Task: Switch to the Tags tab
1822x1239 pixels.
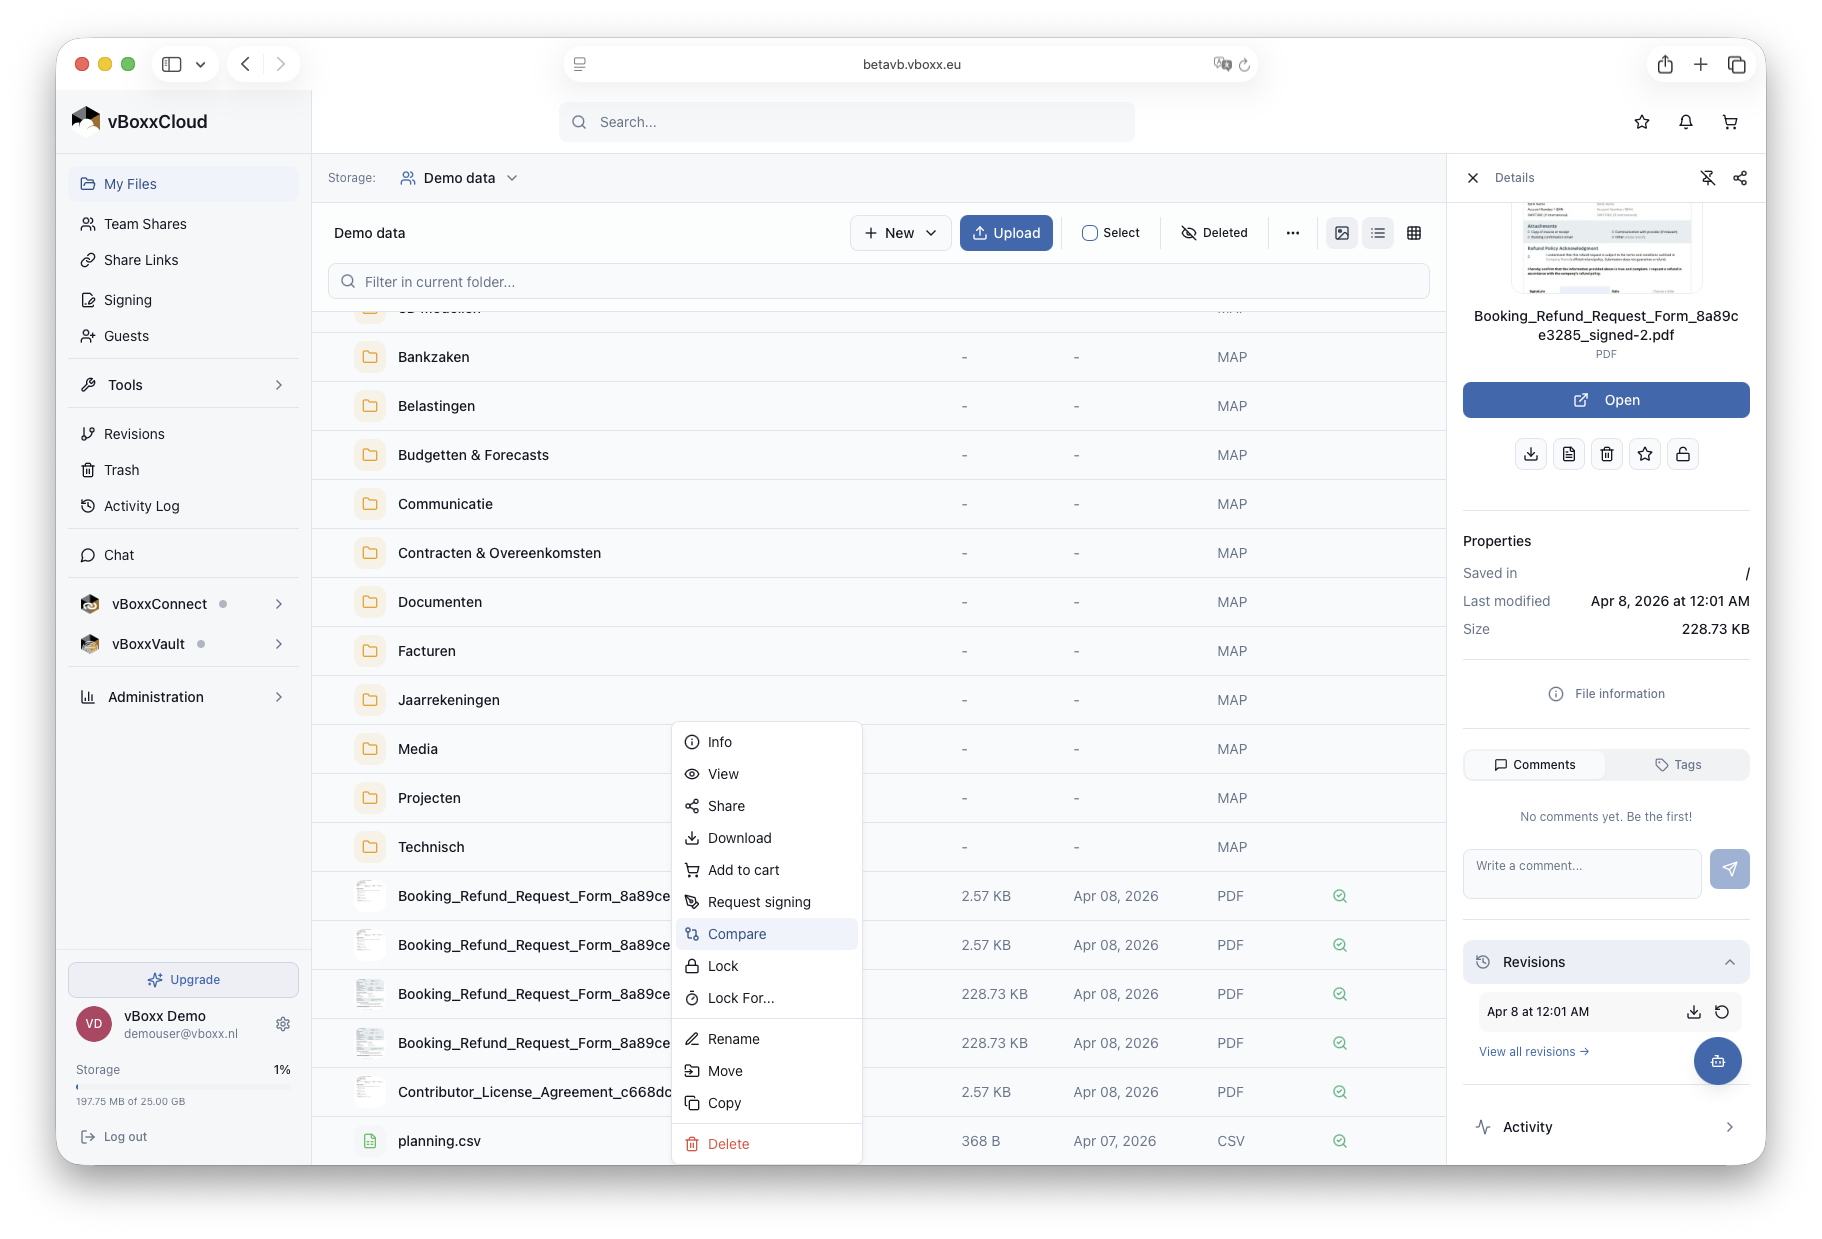Action: coord(1678,765)
